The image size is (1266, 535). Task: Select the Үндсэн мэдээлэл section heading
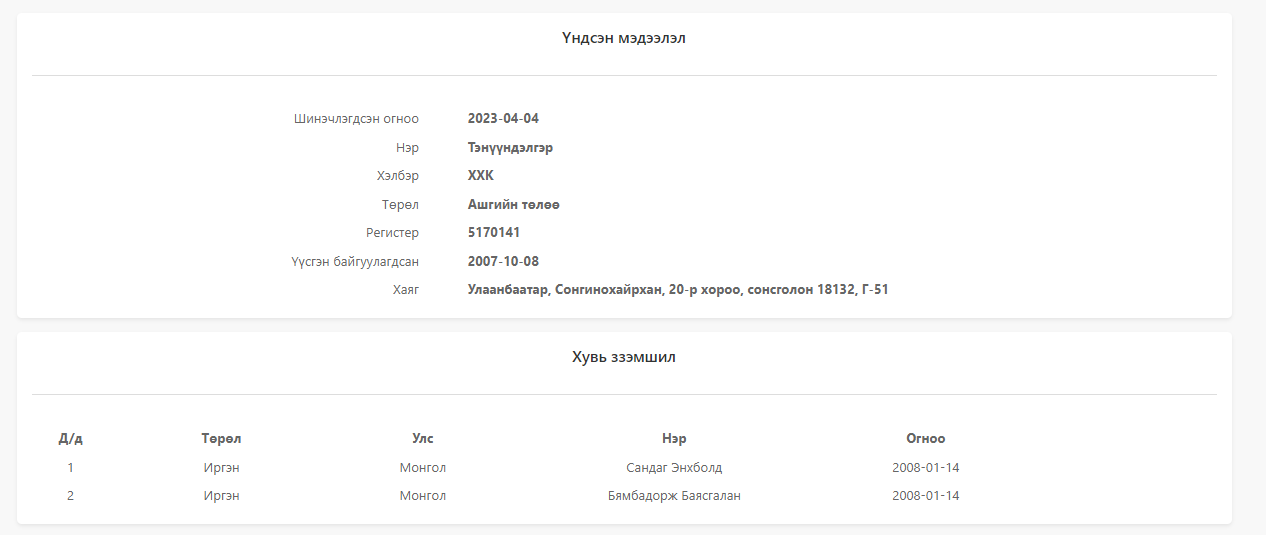coord(624,38)
